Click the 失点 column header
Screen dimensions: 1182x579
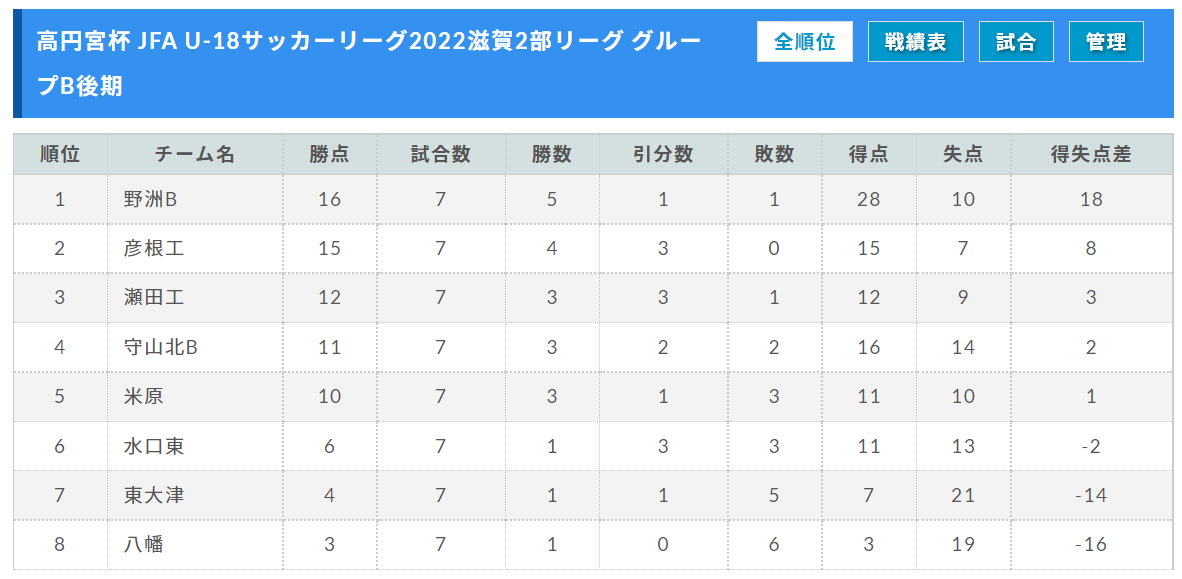963,155
